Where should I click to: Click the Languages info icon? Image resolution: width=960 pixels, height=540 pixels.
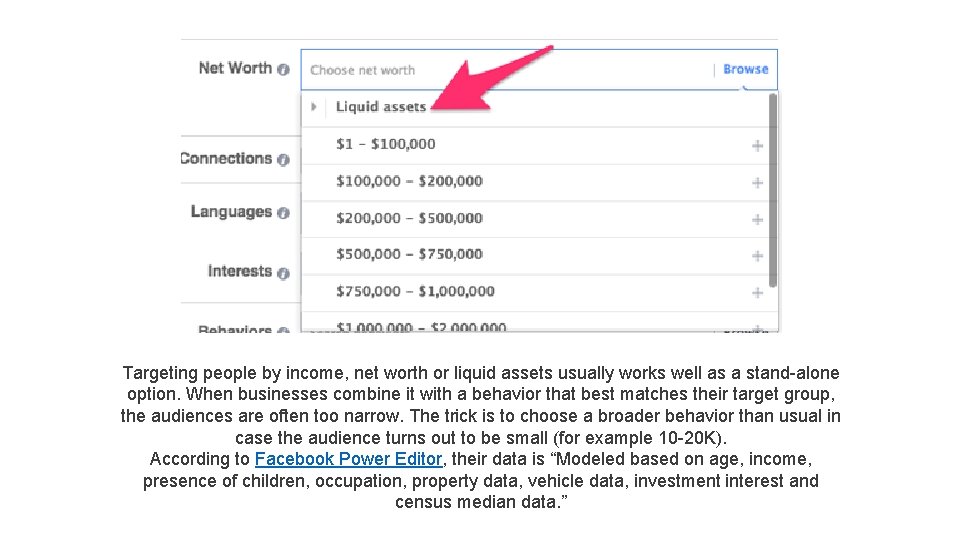[x=284, y=213]
